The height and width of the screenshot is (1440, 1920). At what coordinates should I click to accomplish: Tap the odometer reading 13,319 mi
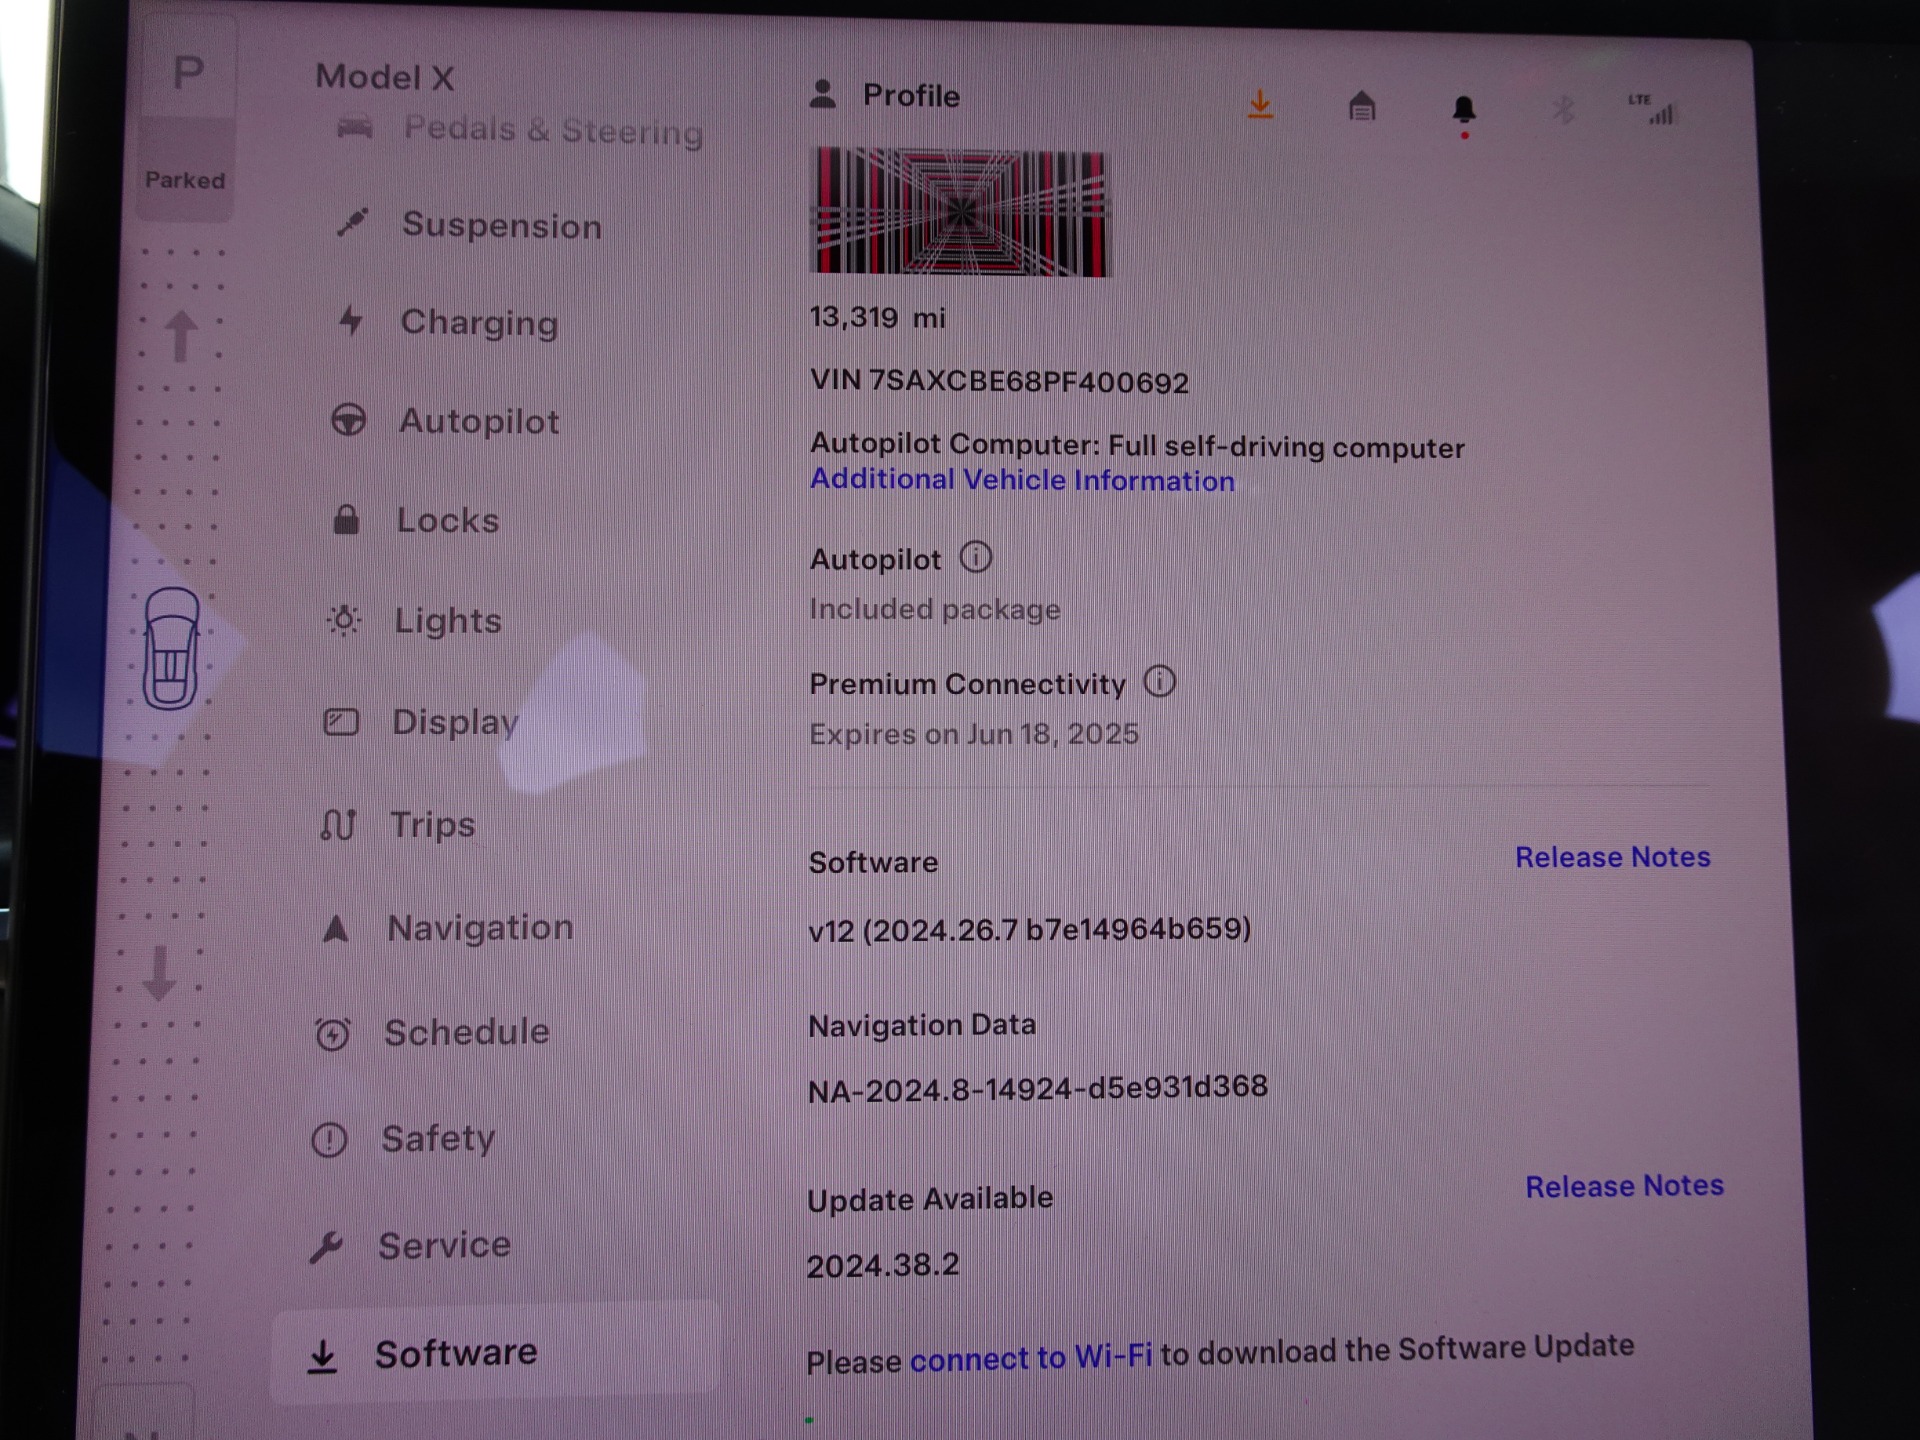click(x=877, y=317)
